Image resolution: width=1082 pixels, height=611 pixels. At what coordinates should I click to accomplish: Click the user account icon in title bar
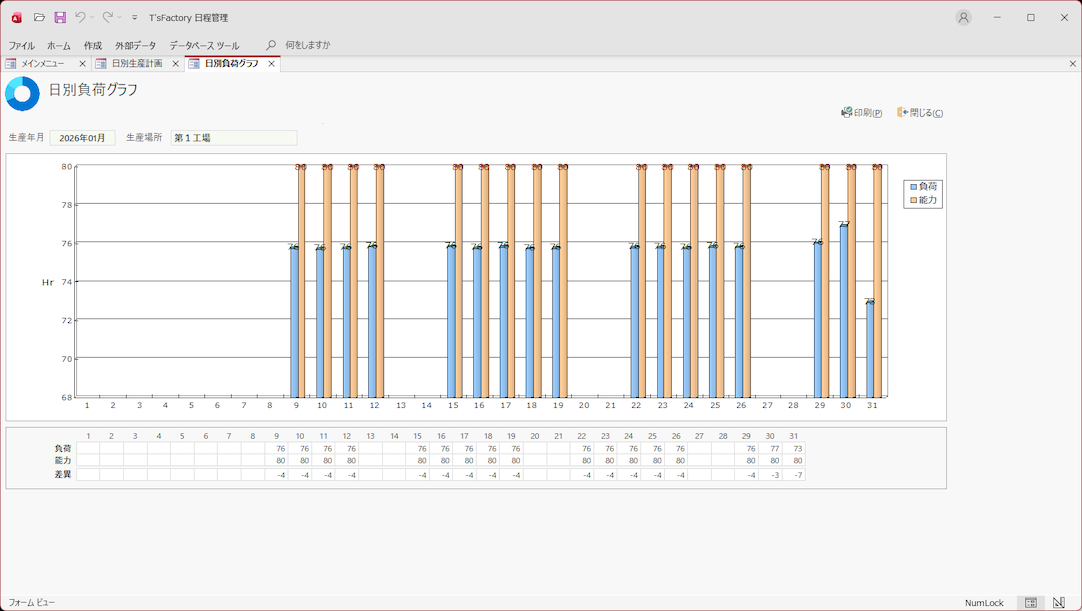(963, 18)
